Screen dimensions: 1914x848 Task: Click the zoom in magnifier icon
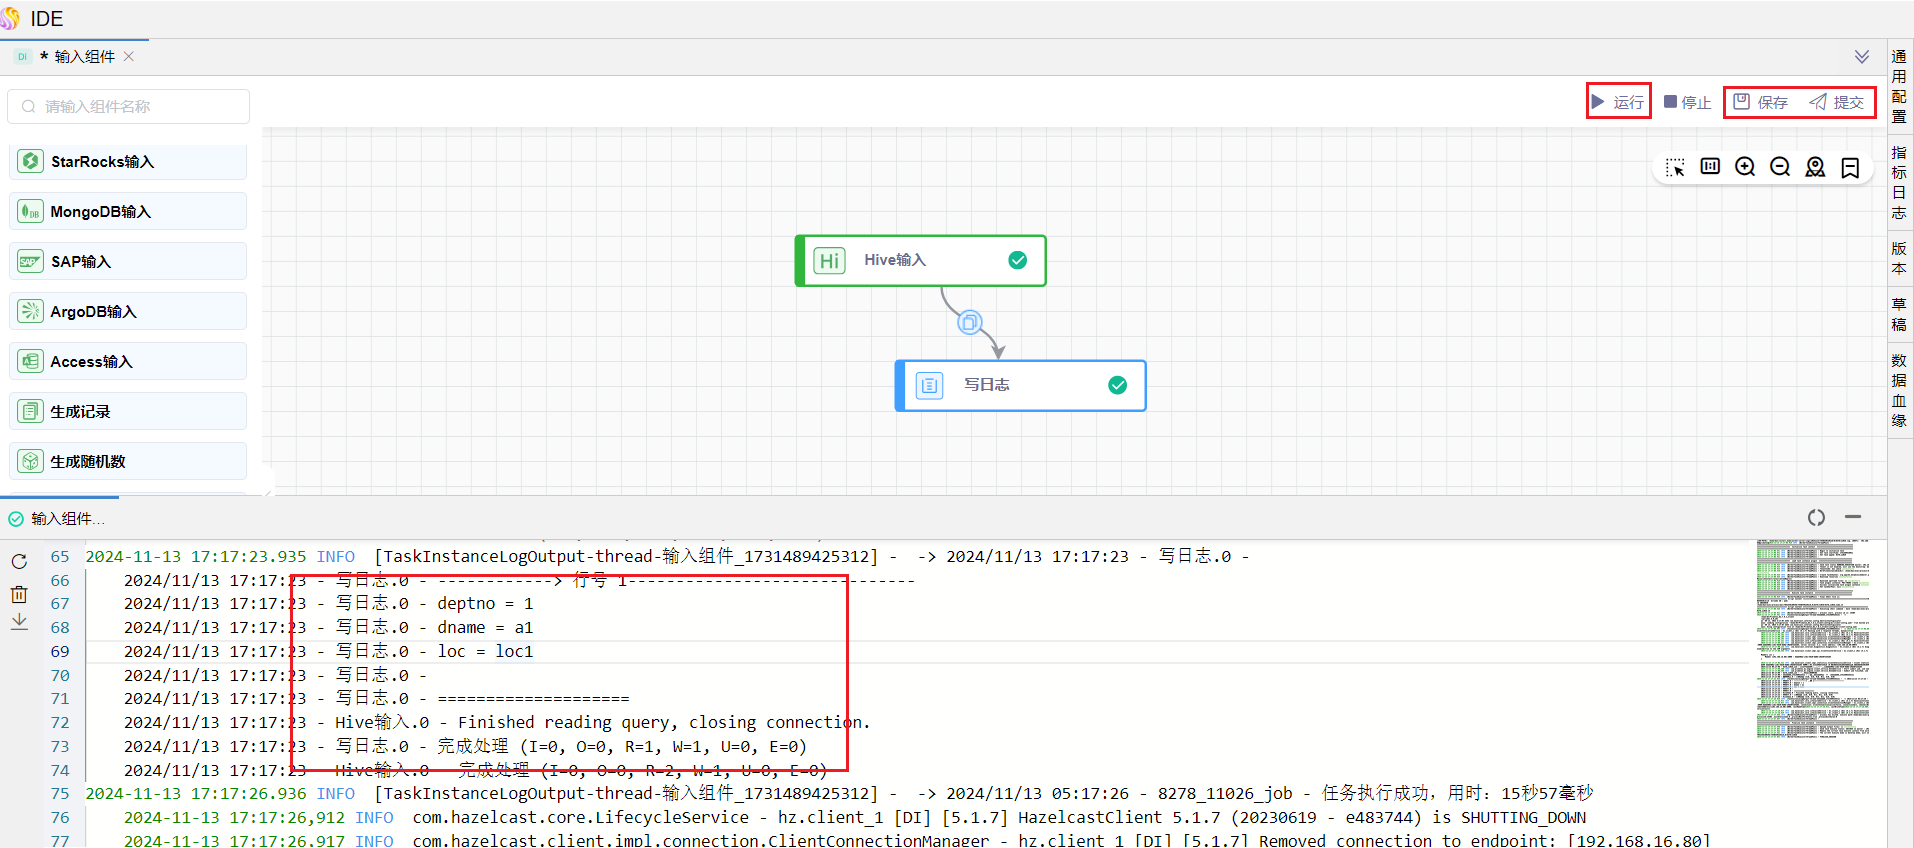point(1745,167)
